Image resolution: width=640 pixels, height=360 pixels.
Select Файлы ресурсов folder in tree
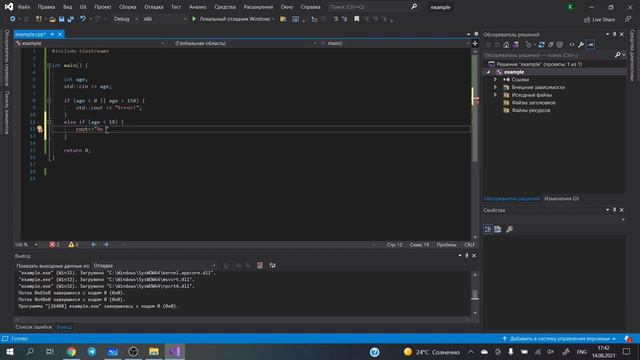(531, 110)
